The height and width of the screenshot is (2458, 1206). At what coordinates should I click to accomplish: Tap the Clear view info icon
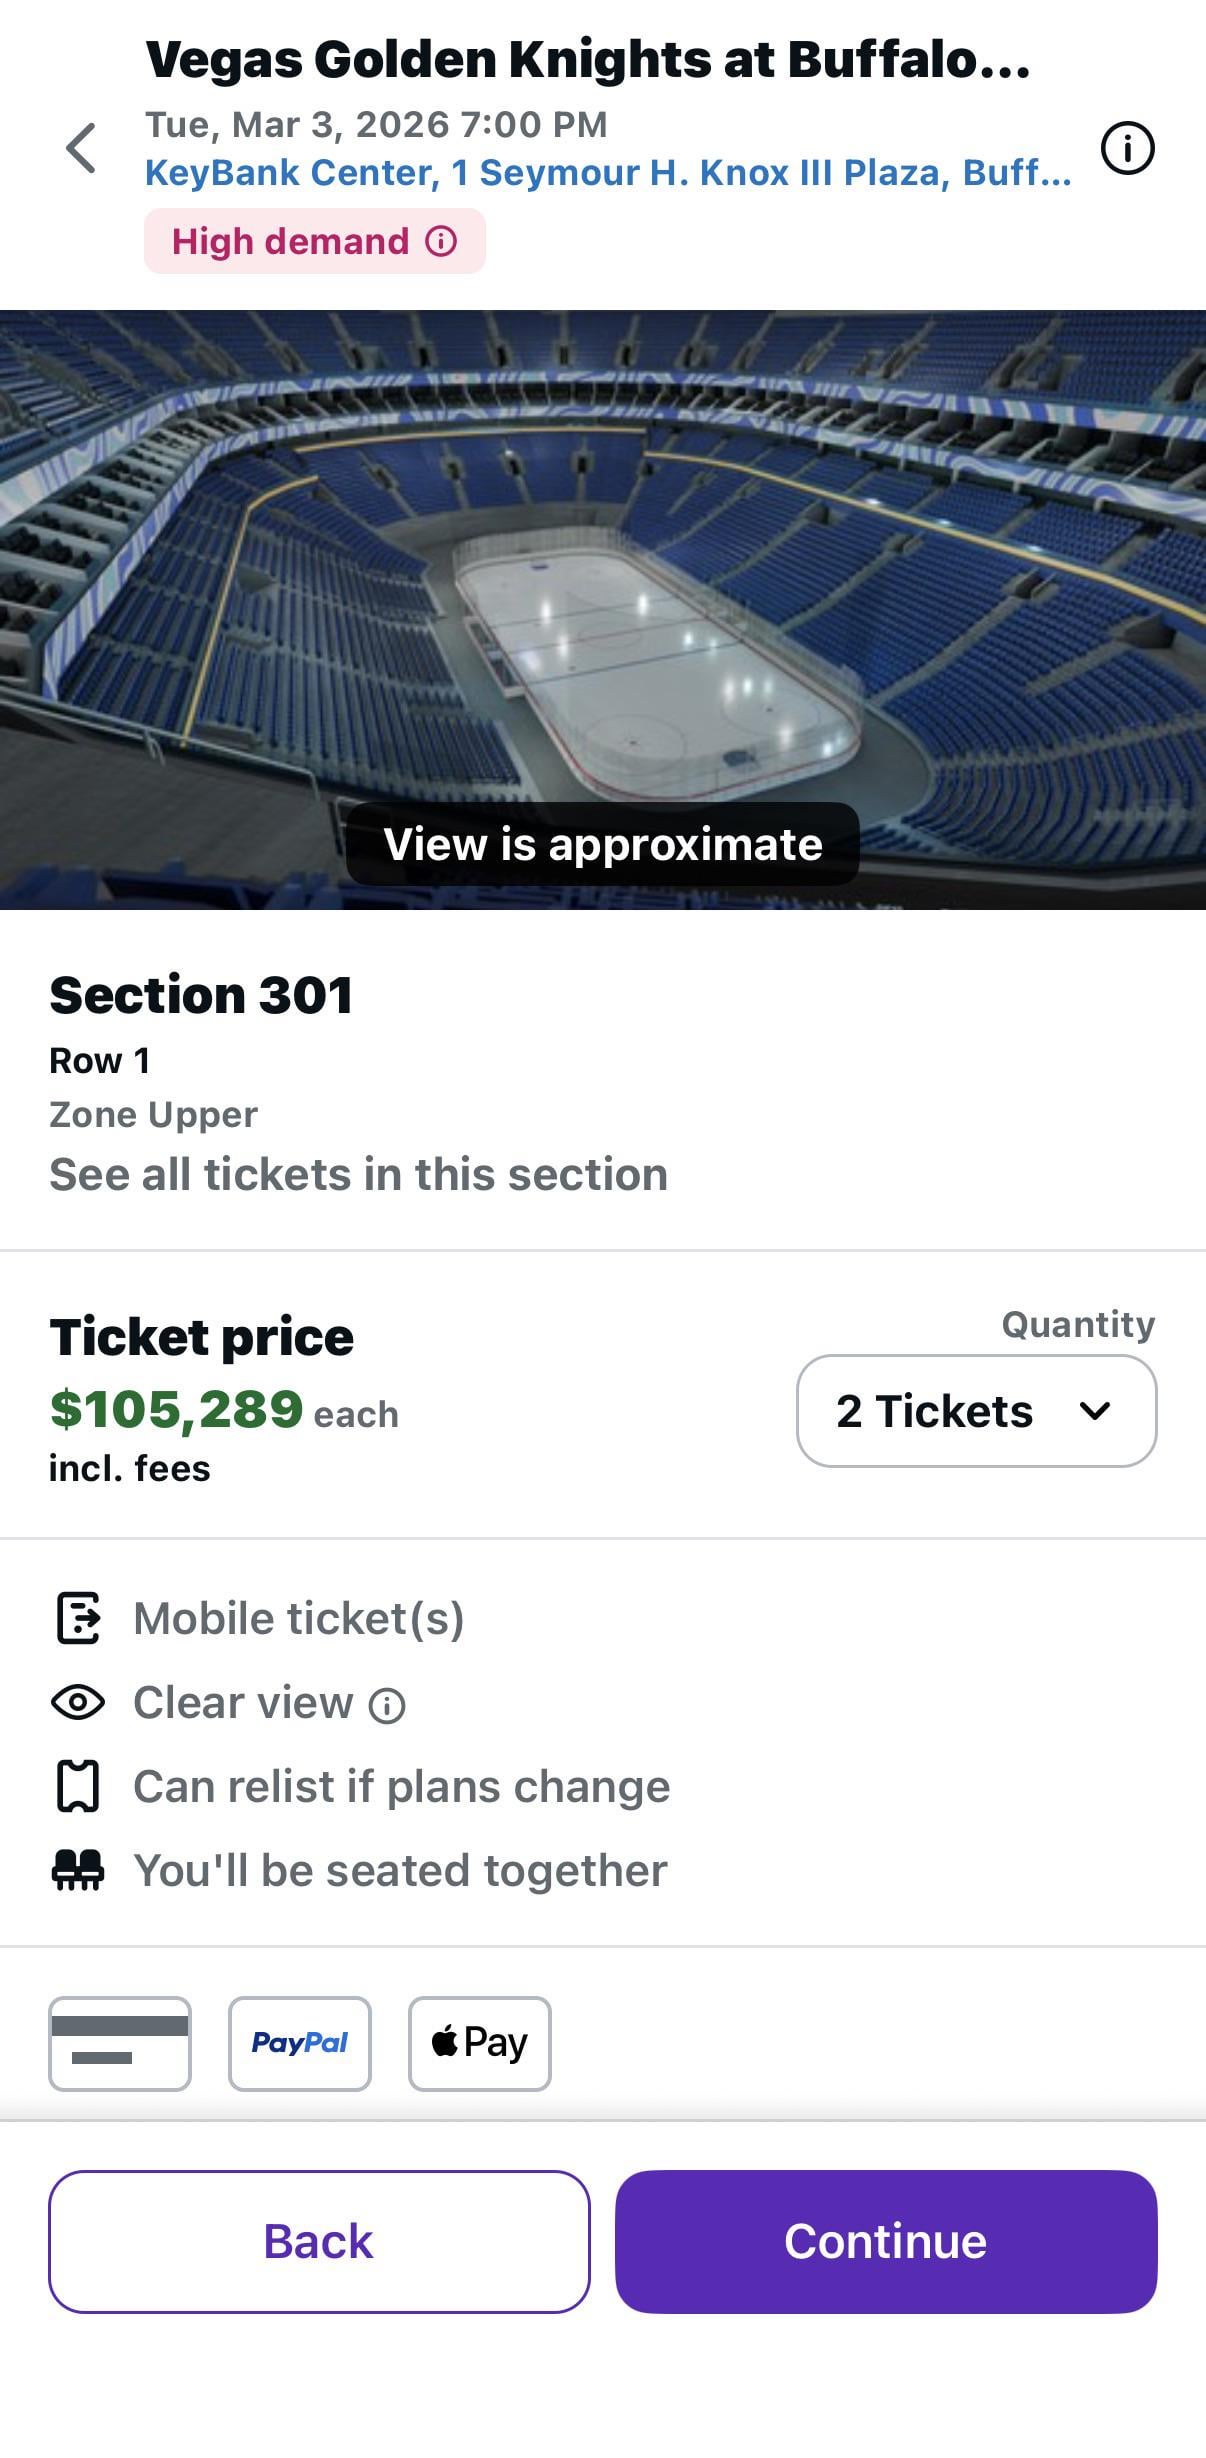click(387, 1705)
